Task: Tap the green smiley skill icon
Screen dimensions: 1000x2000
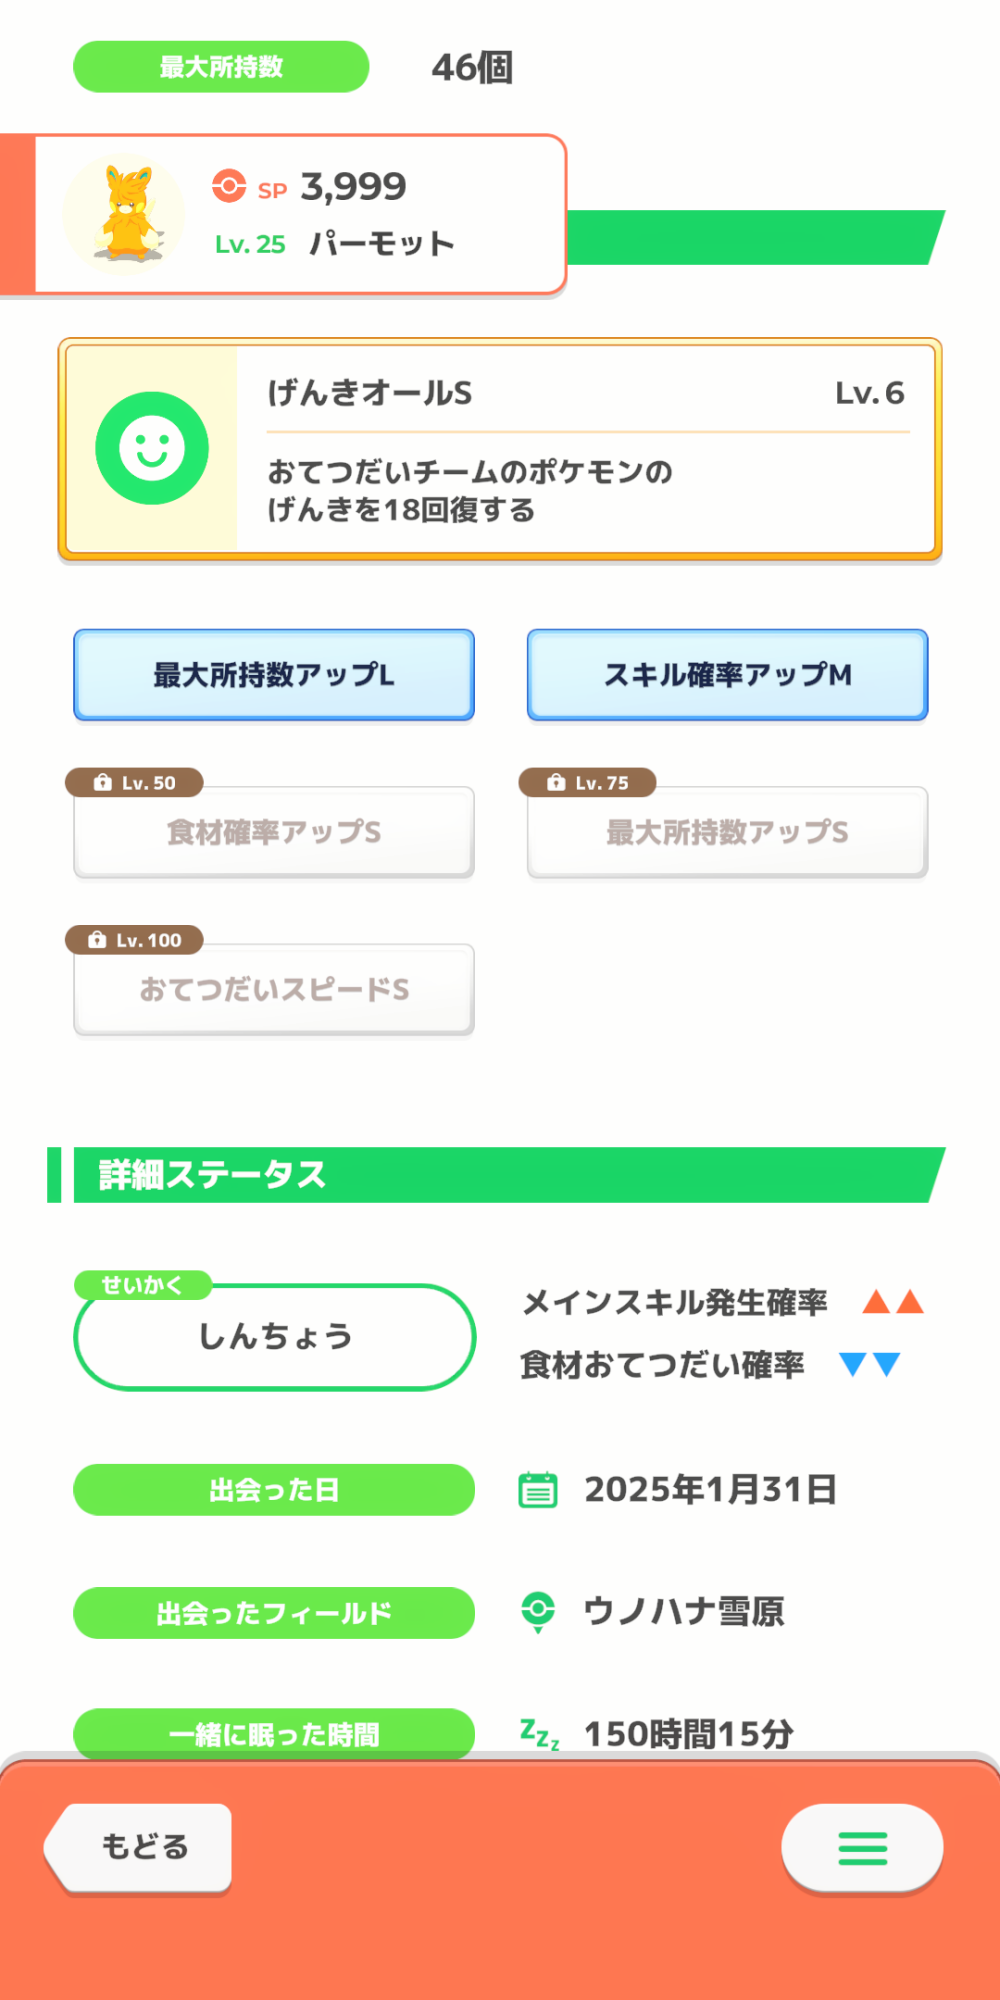Action: point(152,448)
